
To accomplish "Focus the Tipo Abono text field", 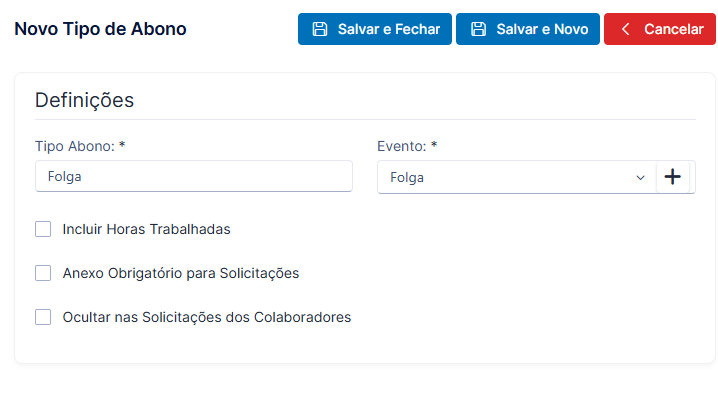I will coord(194,176).
